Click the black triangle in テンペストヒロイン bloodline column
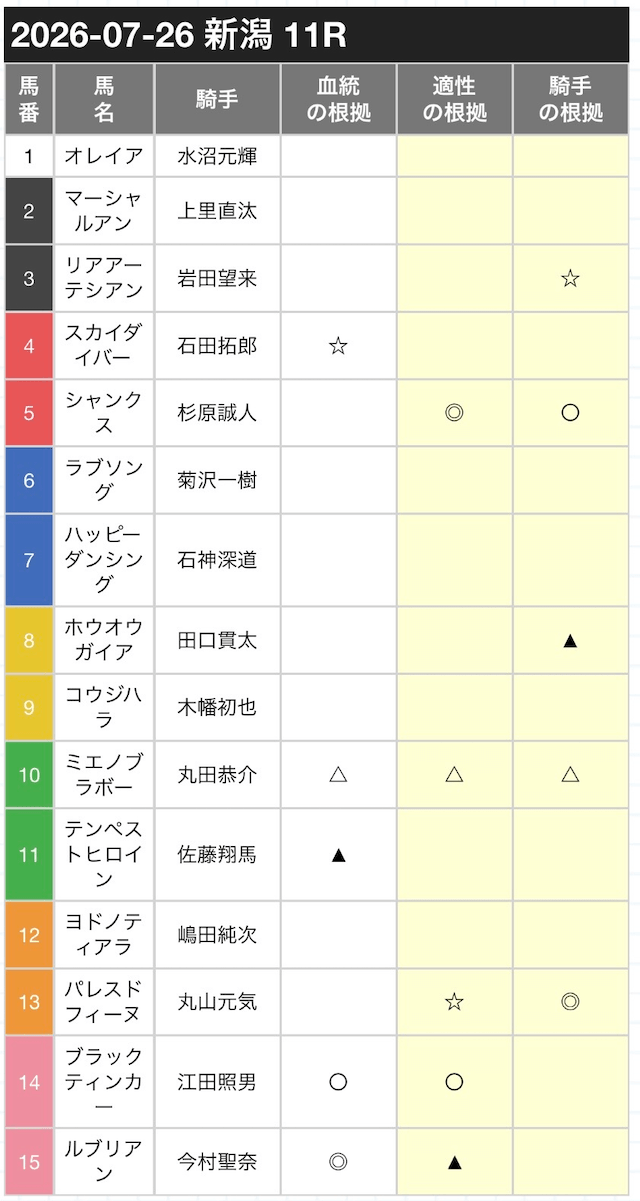The height and width of the screenshot is (1201, 640). 338,854
